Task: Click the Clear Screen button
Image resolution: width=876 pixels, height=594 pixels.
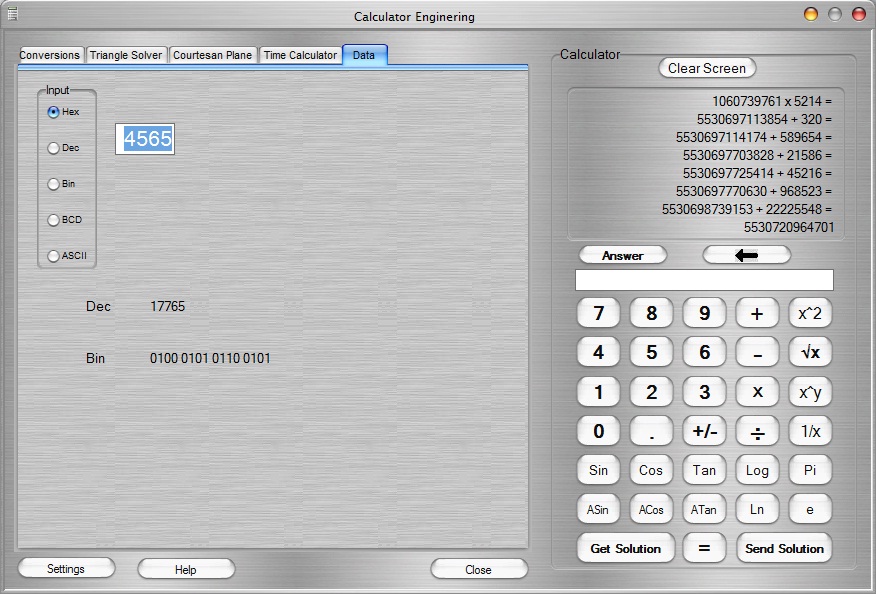Action: click(707, 68)
